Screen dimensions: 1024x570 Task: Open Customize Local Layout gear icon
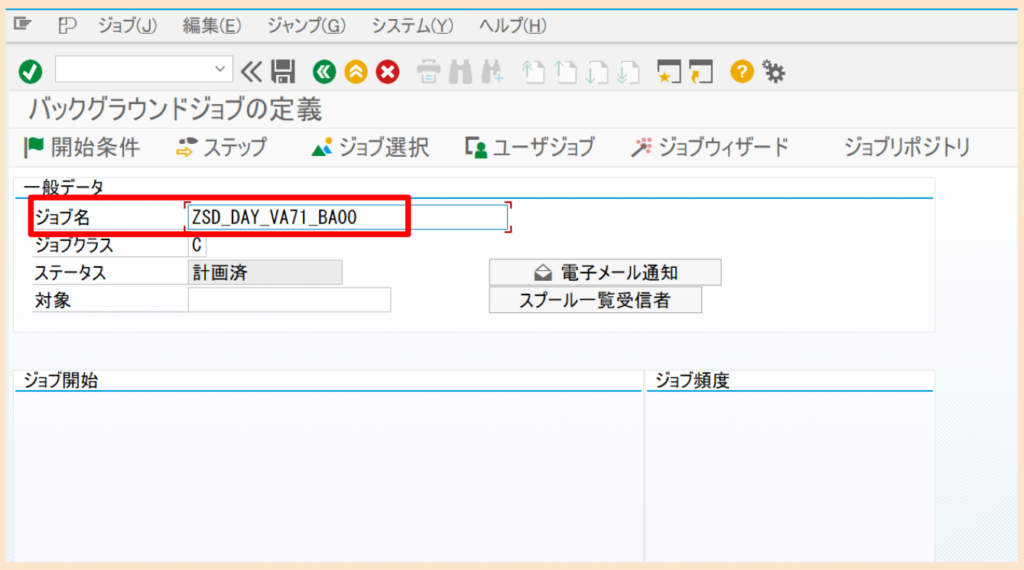click(774, 72)
